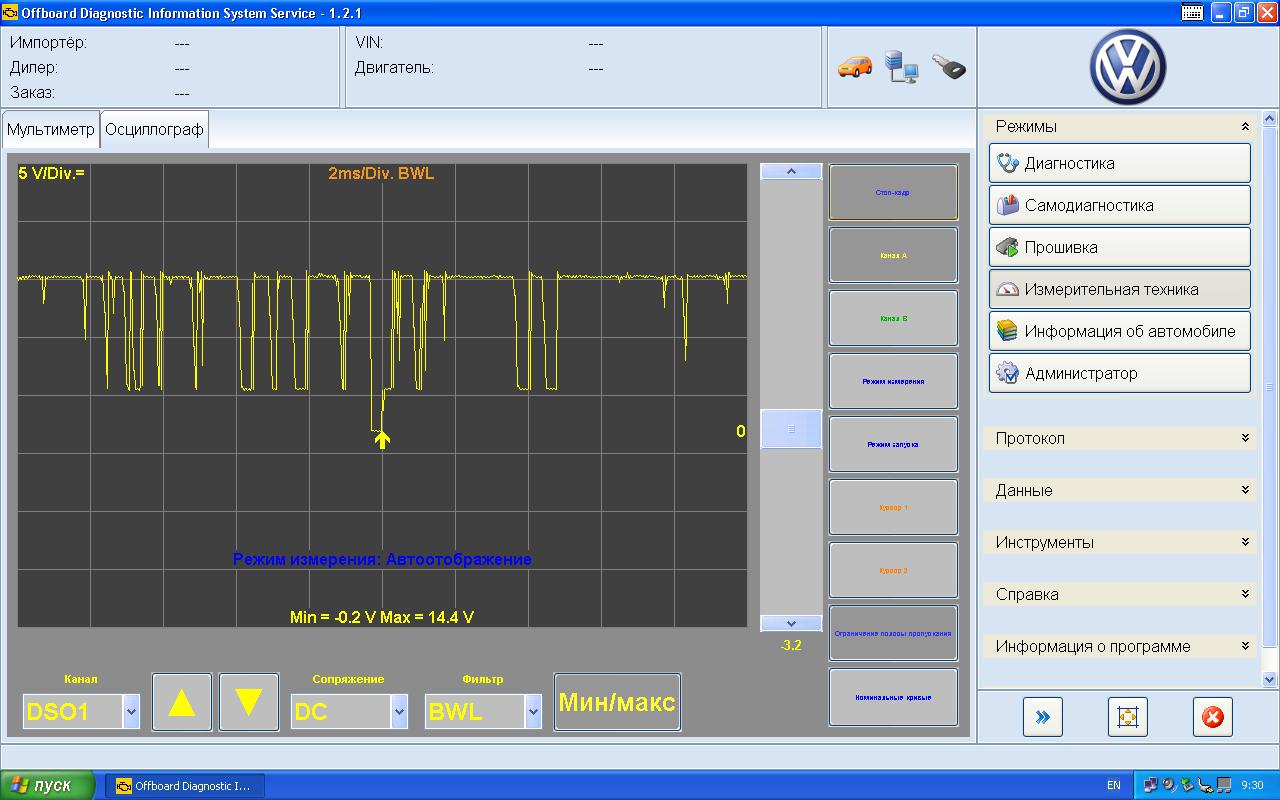Move trace down with the yellow down triangle
This screenshot has height=800, width=1280.
click(249, 702)
